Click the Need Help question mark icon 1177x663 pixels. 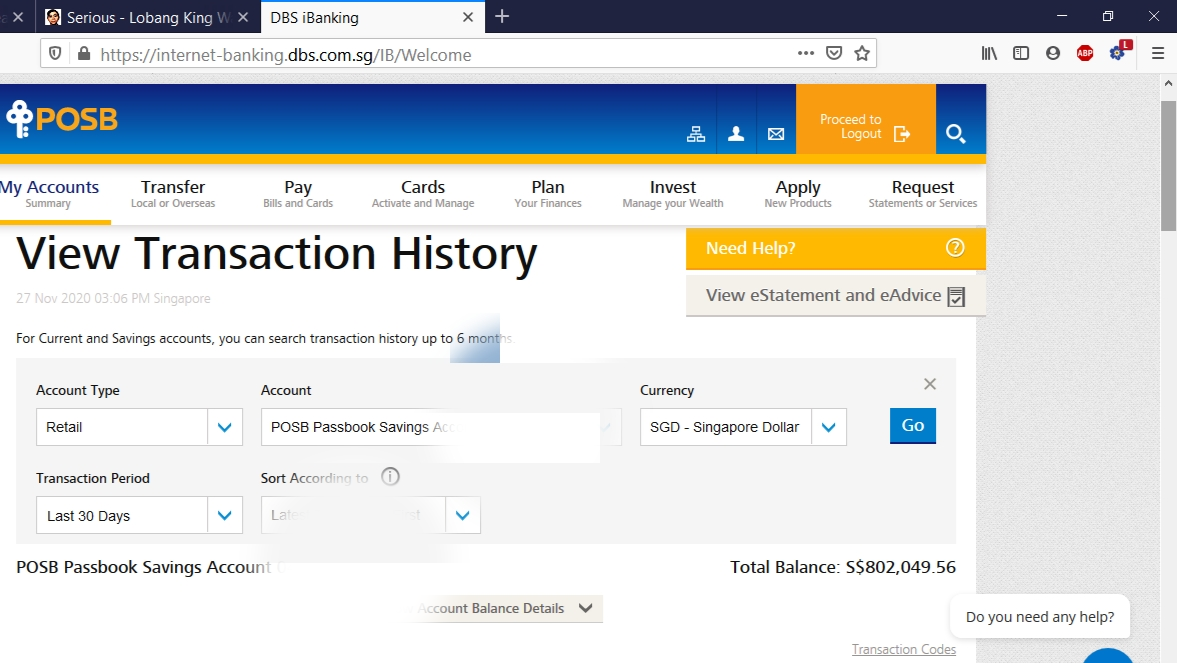click(x=955, y=248)
